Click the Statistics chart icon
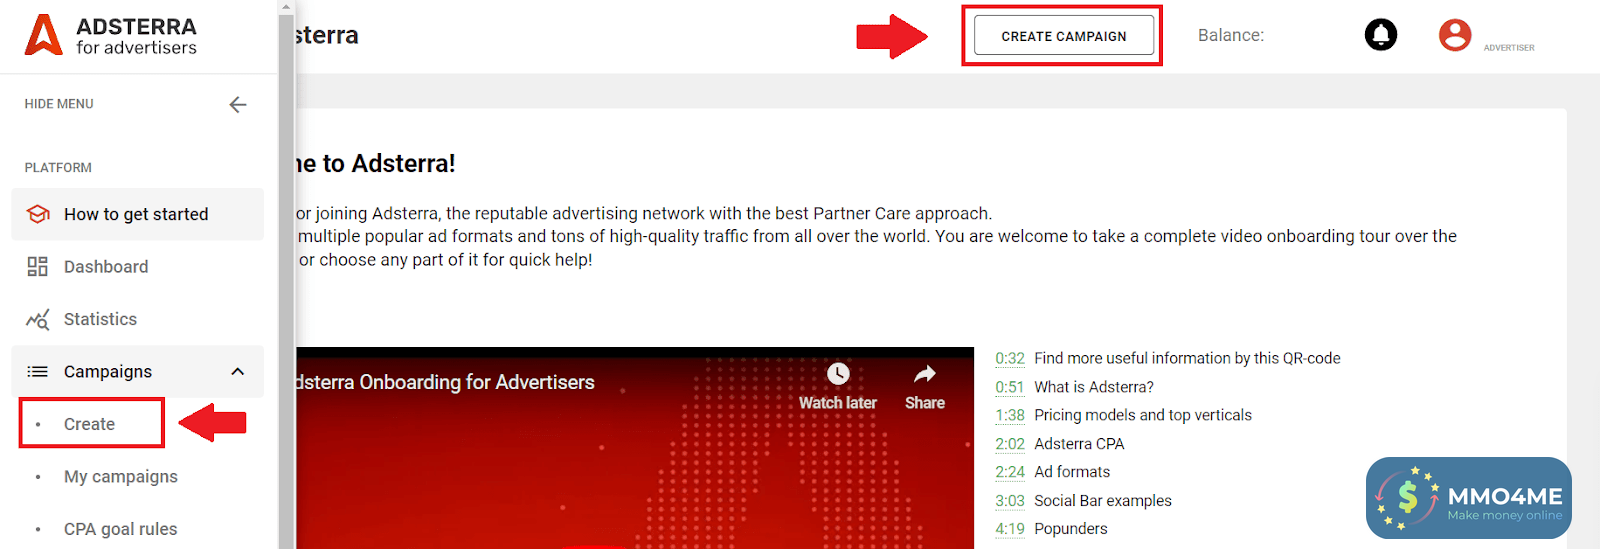The height and width of the screenshot is (549, 1600). [38, 319]
